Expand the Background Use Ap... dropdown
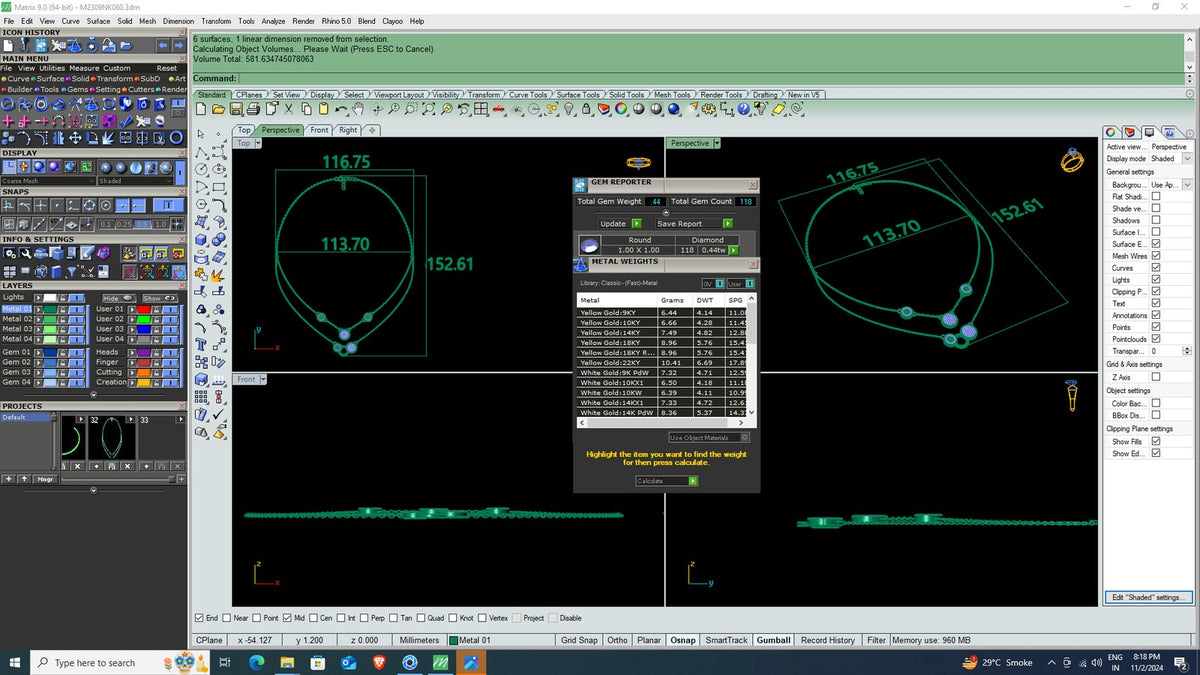 tap(1172, 184)
